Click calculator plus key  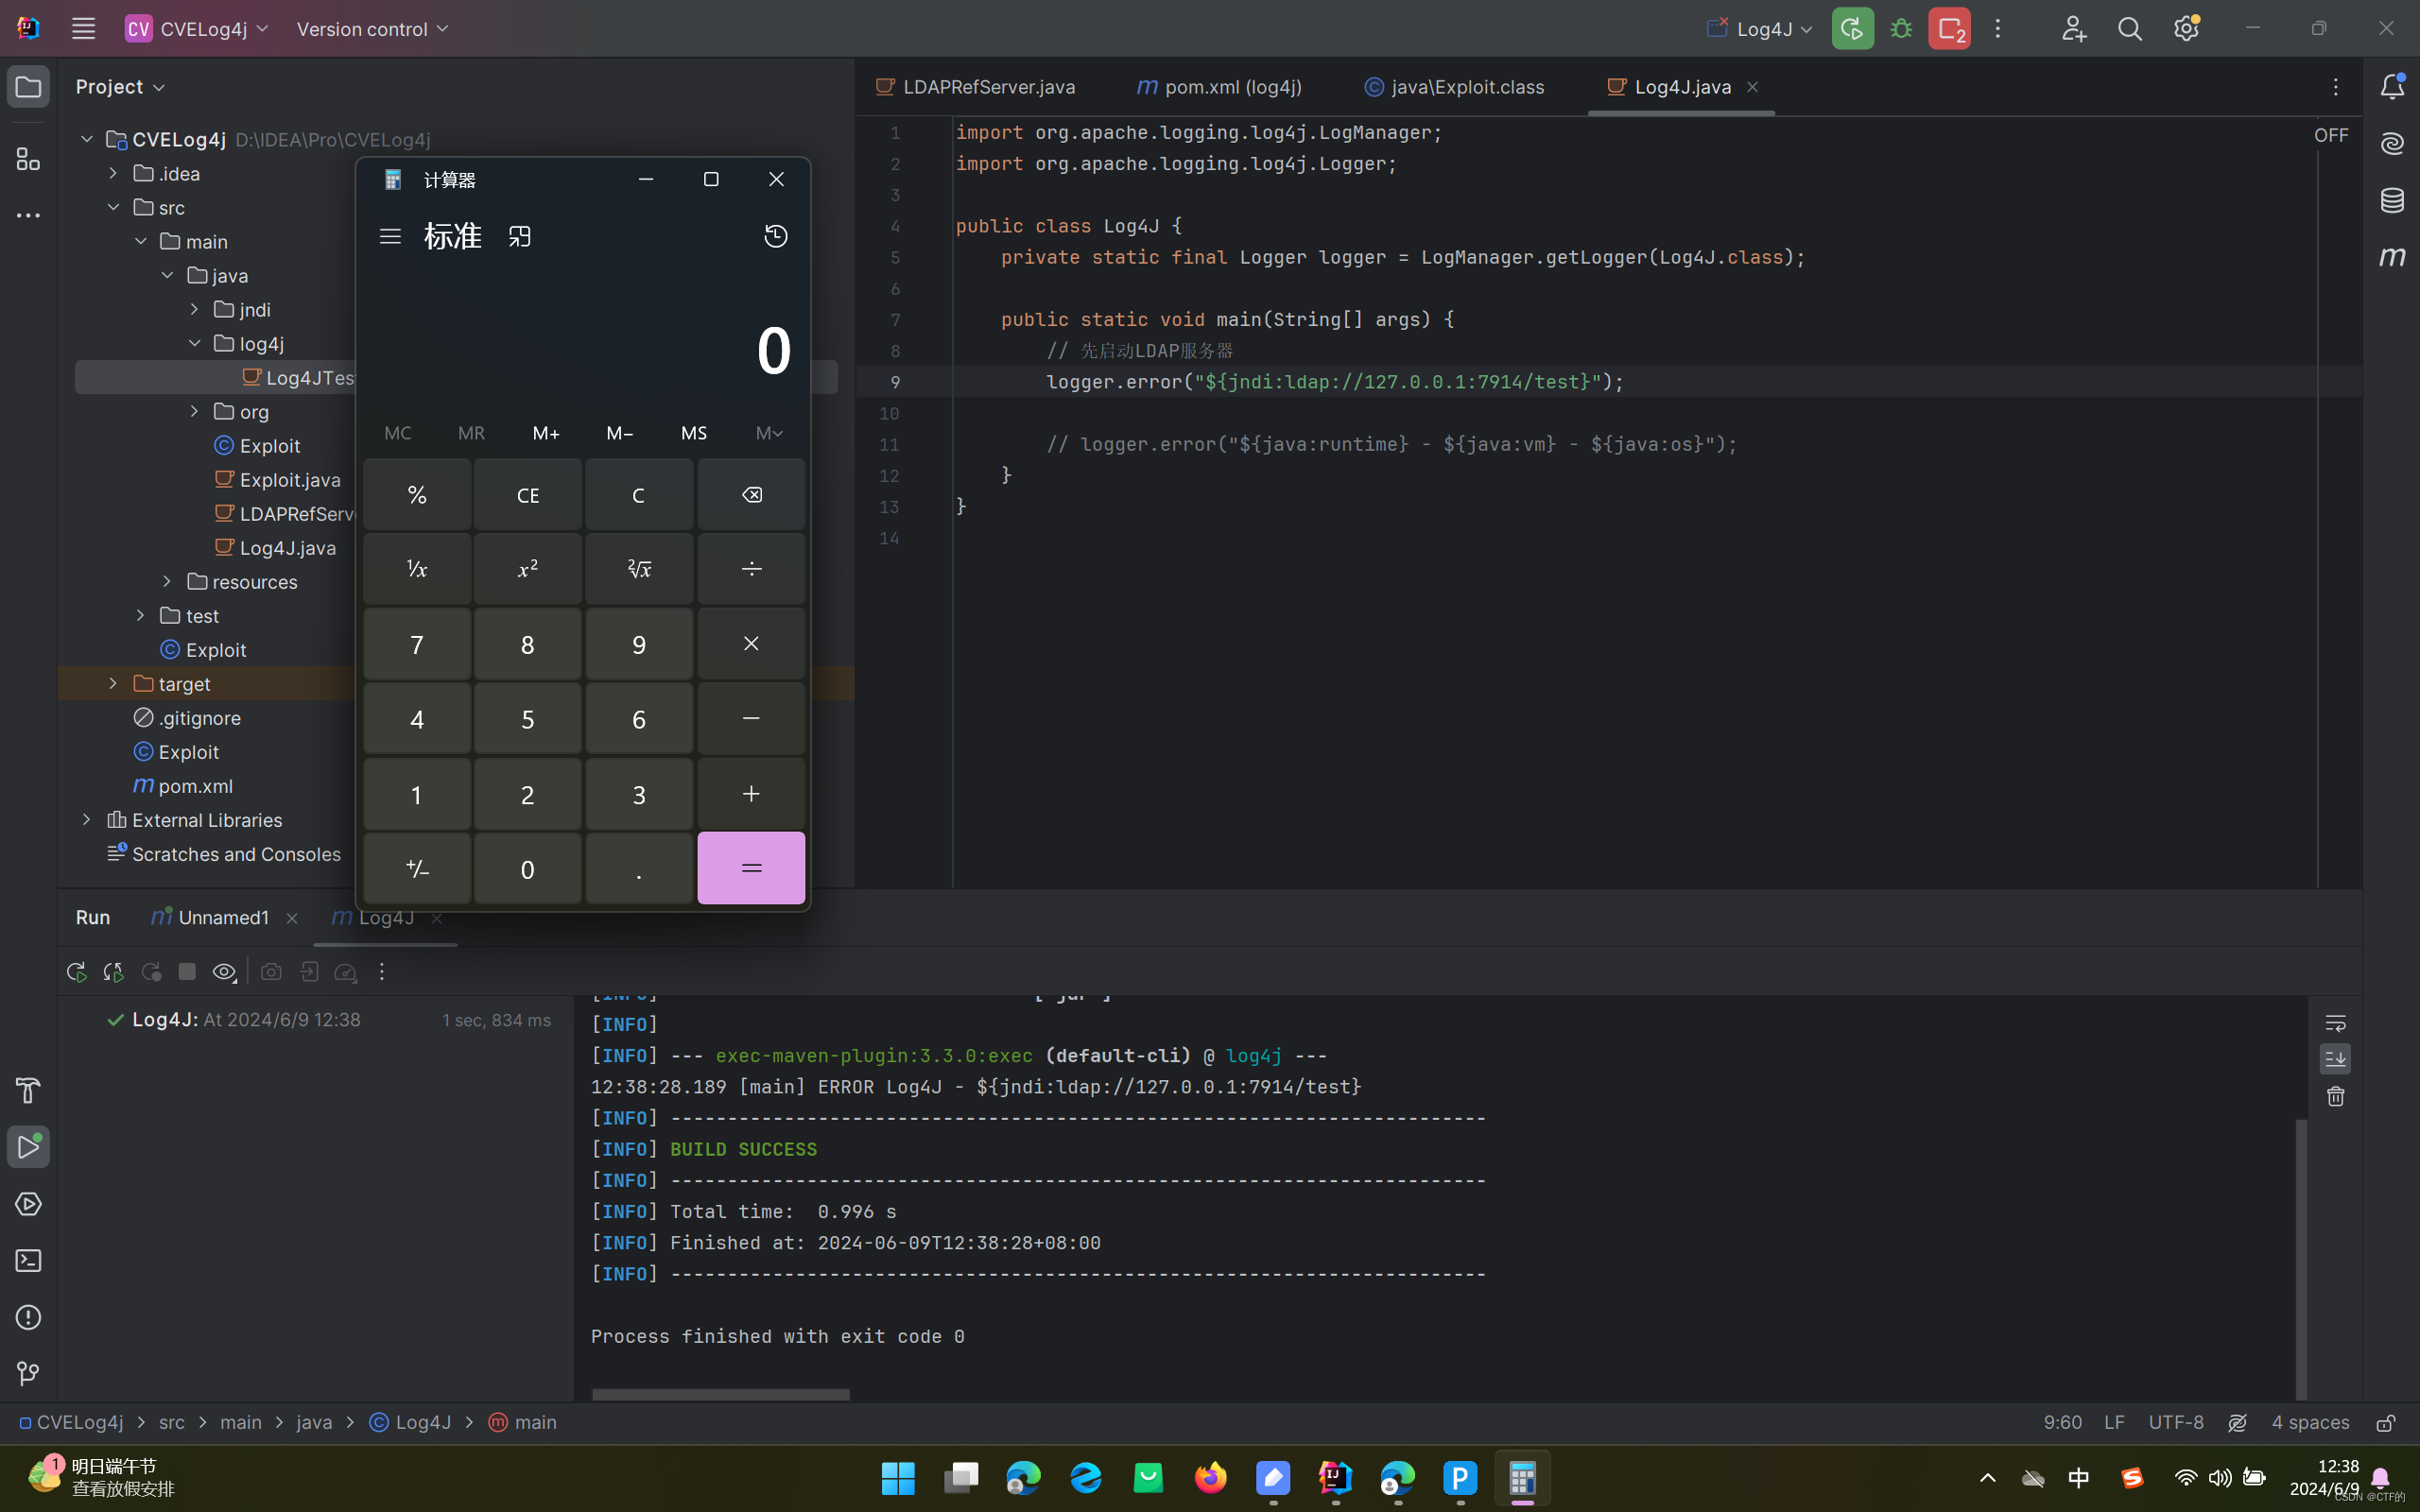tap(751, 794)
